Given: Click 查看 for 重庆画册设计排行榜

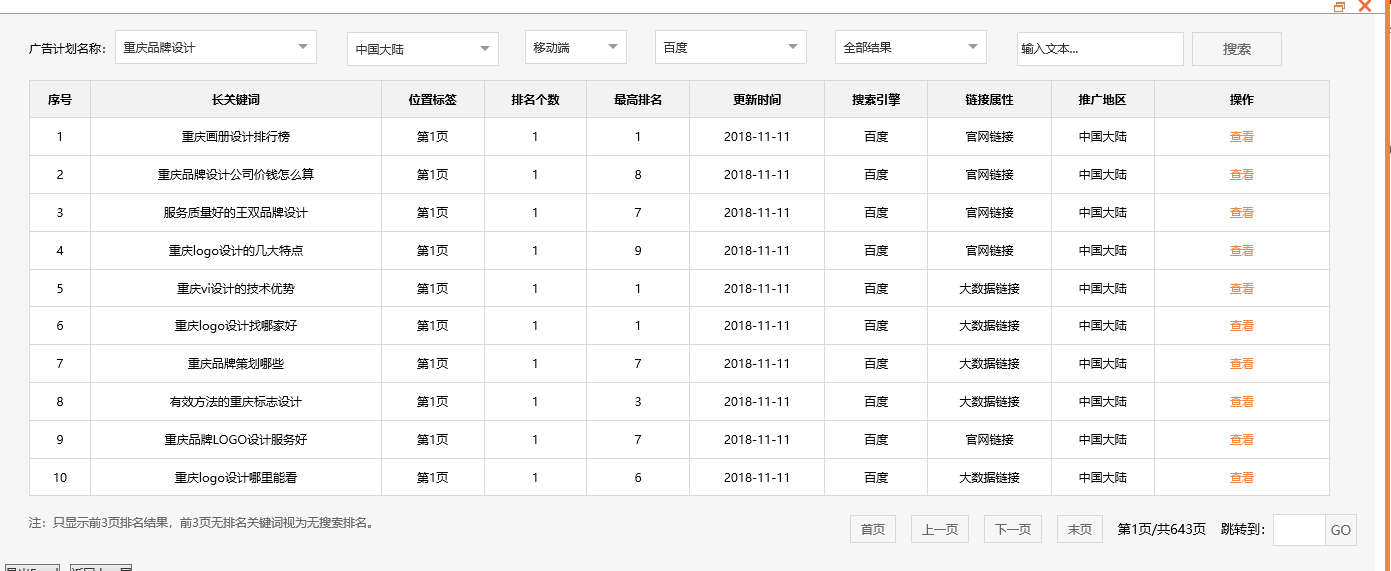Looking at the screenshot, I should point(1242,137).
